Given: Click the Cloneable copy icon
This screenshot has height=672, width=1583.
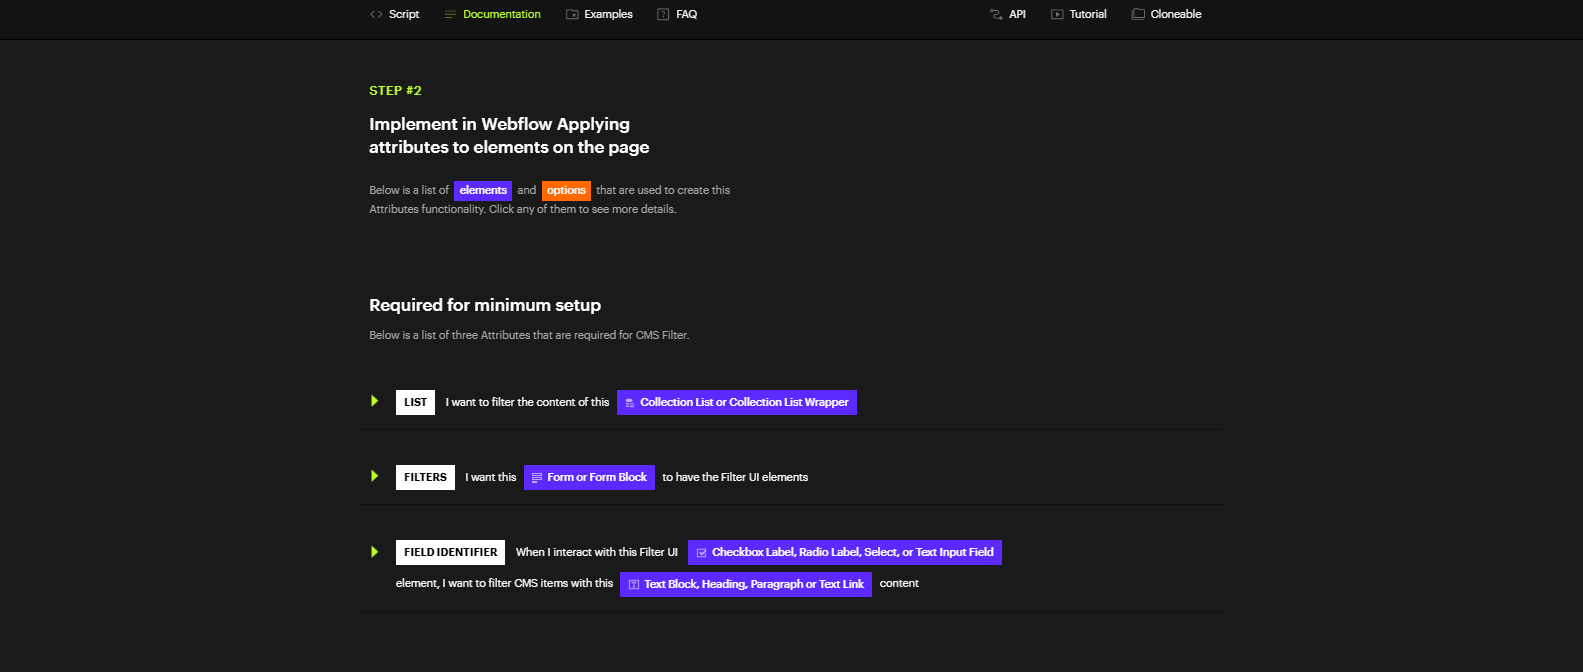Looking at the screenshot, I should click(1138, 14).
